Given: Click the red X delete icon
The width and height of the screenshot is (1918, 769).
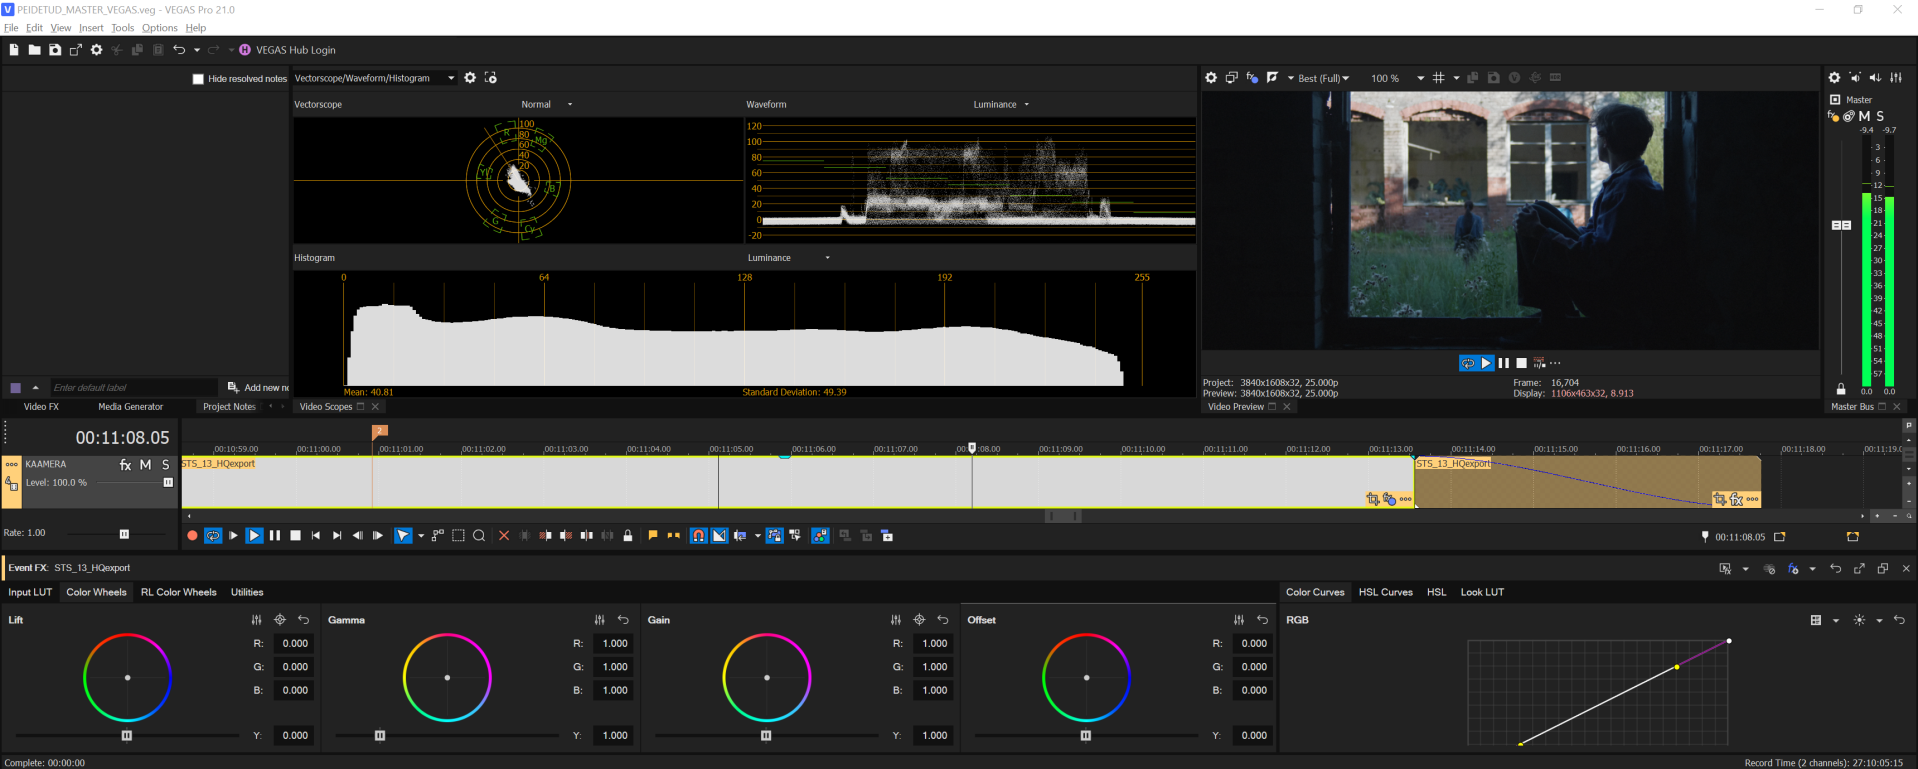Looking at the screenshot, I should pyautogui.click(x=504, y=536).
